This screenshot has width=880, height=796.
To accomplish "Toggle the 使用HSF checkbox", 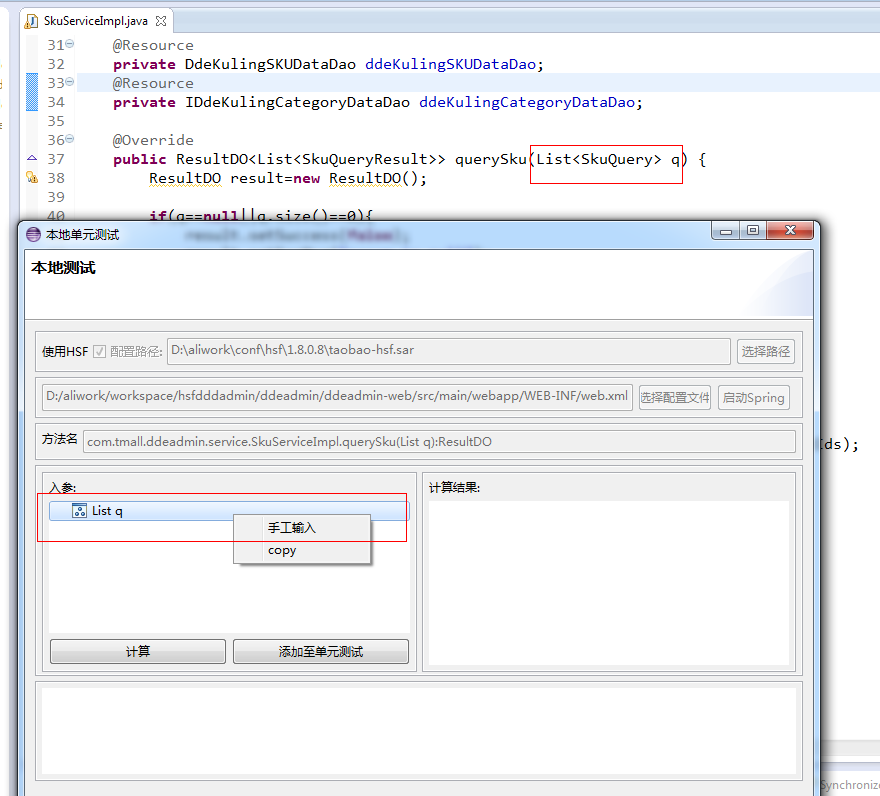I will [x=99, y=351].
